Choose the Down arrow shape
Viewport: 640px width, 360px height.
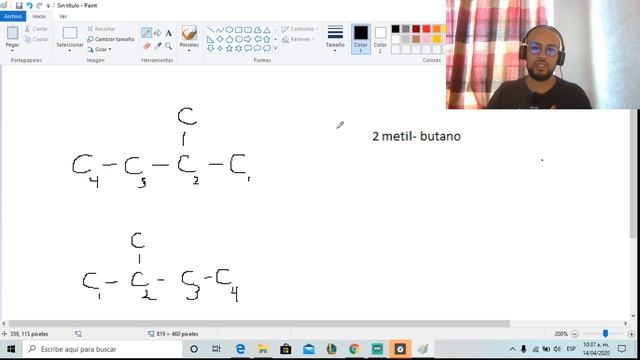[x=211, y=49]
